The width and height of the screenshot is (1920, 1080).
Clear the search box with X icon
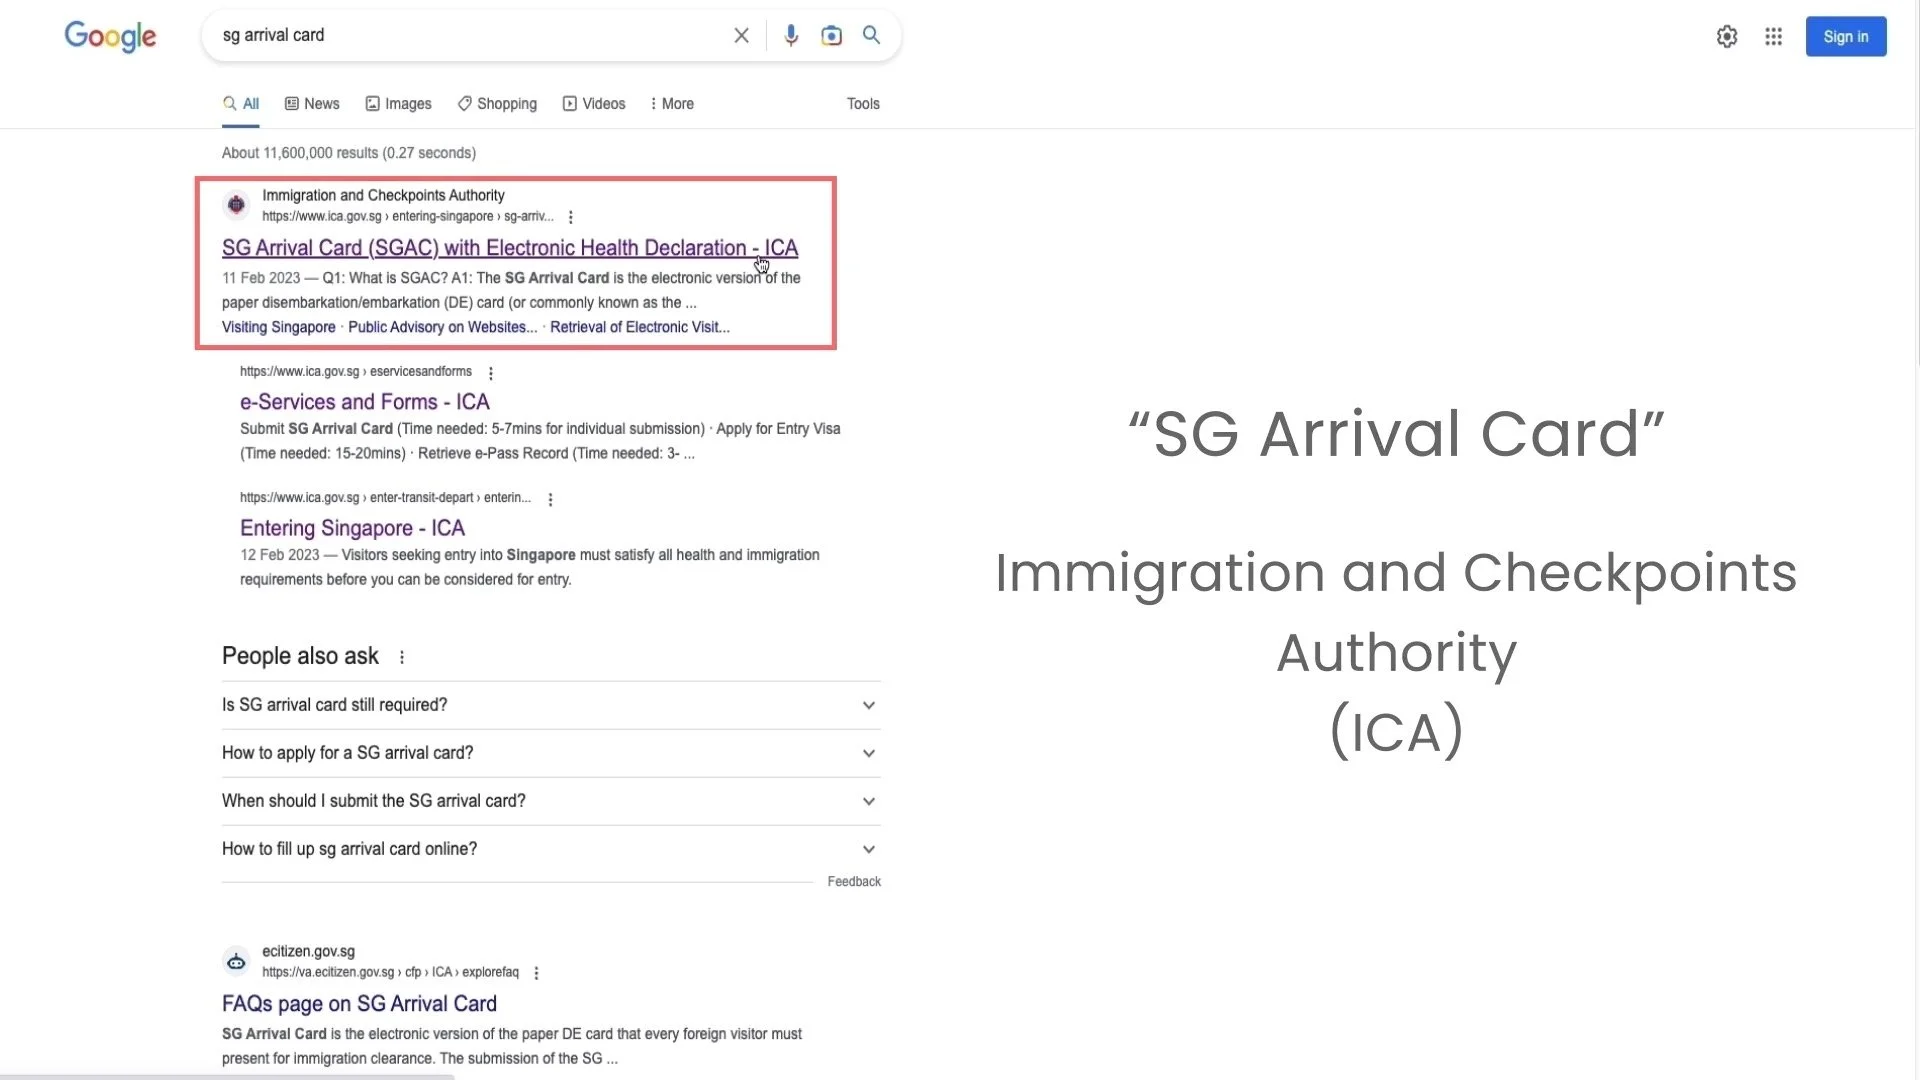pos(741,36)
